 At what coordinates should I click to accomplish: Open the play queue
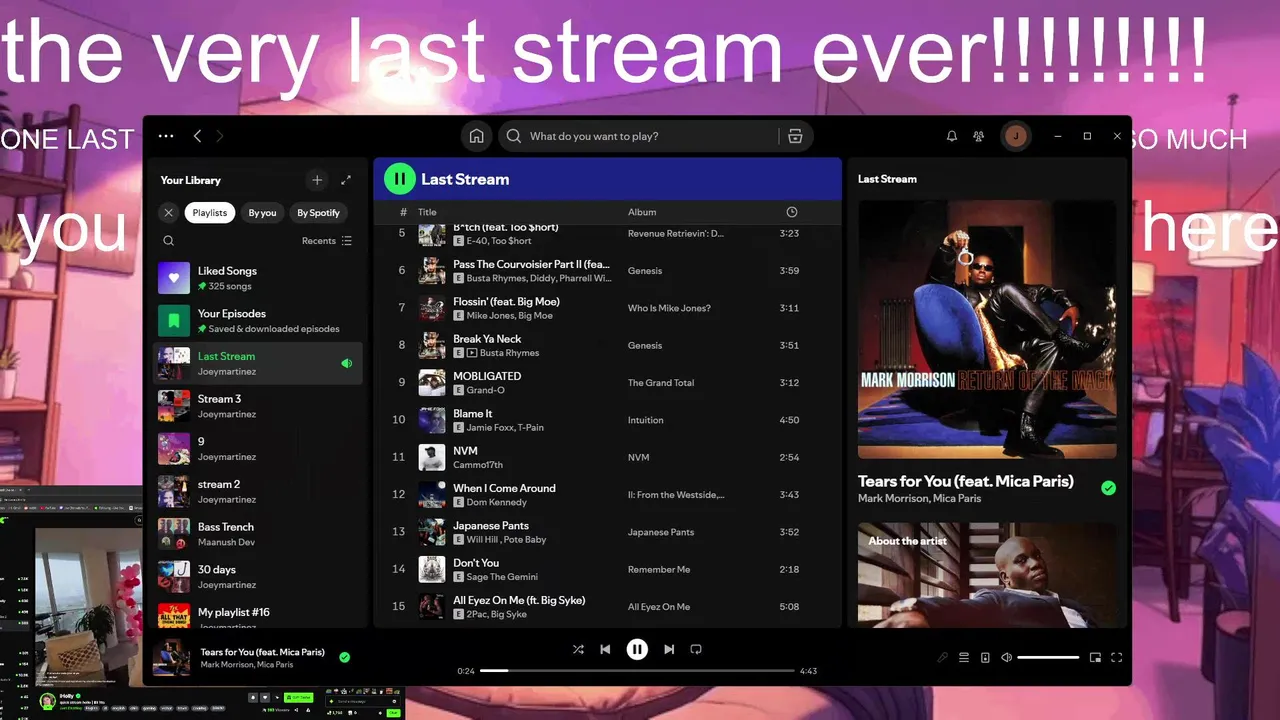coord(964,657)
